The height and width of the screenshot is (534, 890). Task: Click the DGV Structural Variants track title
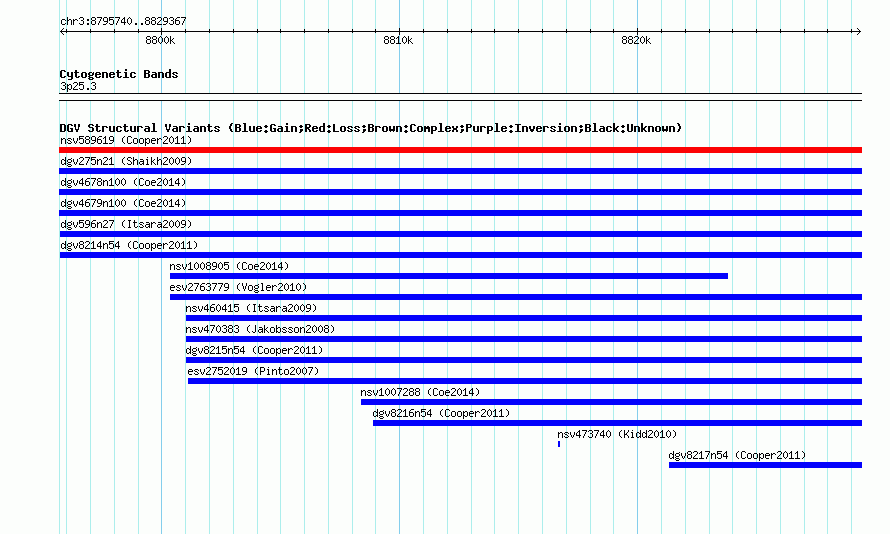[x=371, y=128]
